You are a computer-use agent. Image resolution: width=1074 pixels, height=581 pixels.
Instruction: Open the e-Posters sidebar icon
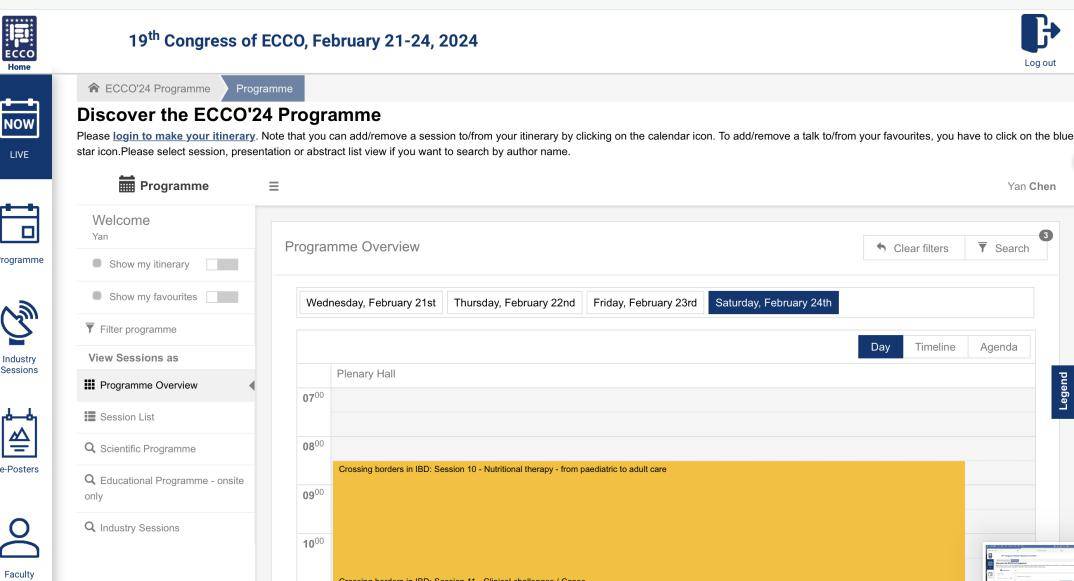click(x=19, y=433)
